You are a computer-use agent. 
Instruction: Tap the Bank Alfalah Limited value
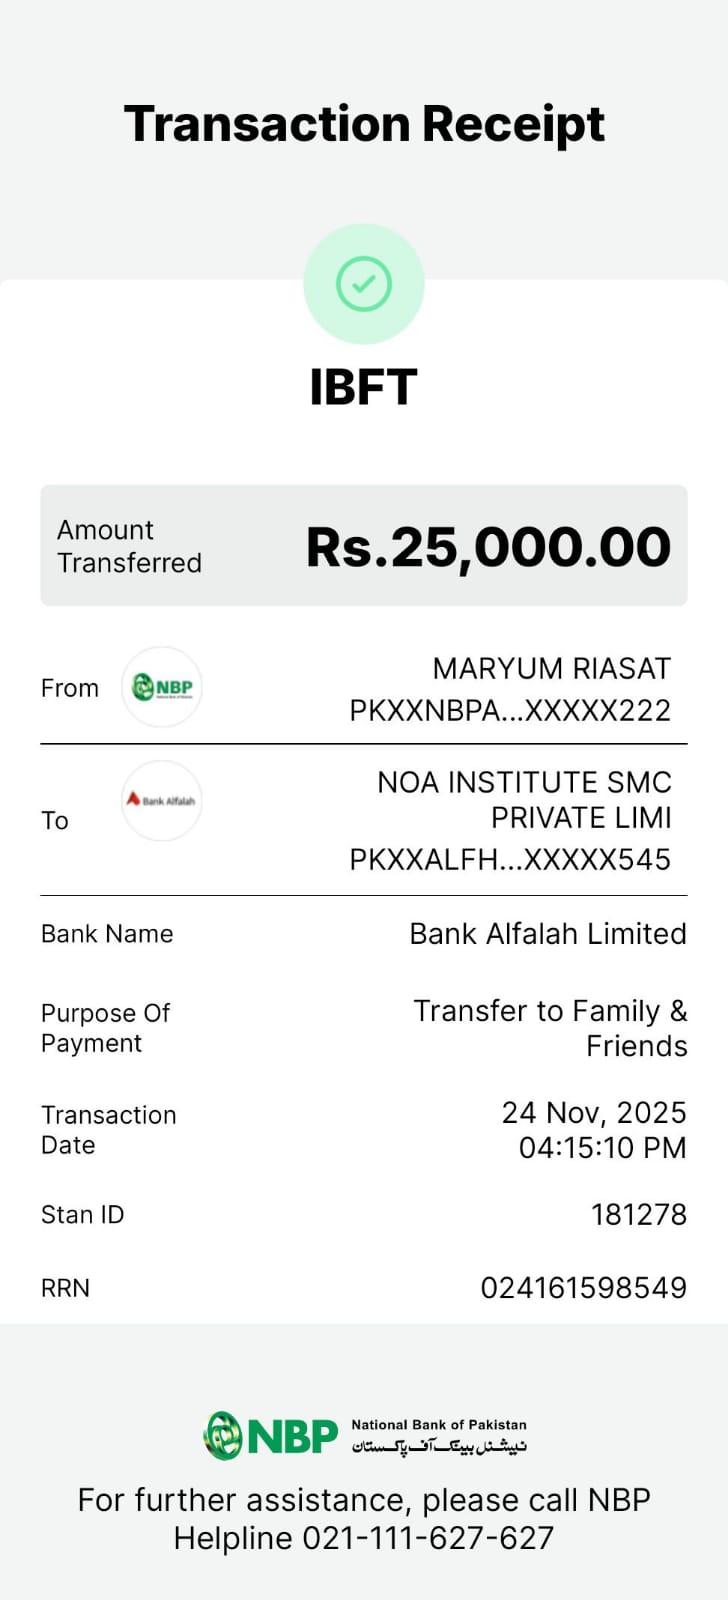point(548,934)
